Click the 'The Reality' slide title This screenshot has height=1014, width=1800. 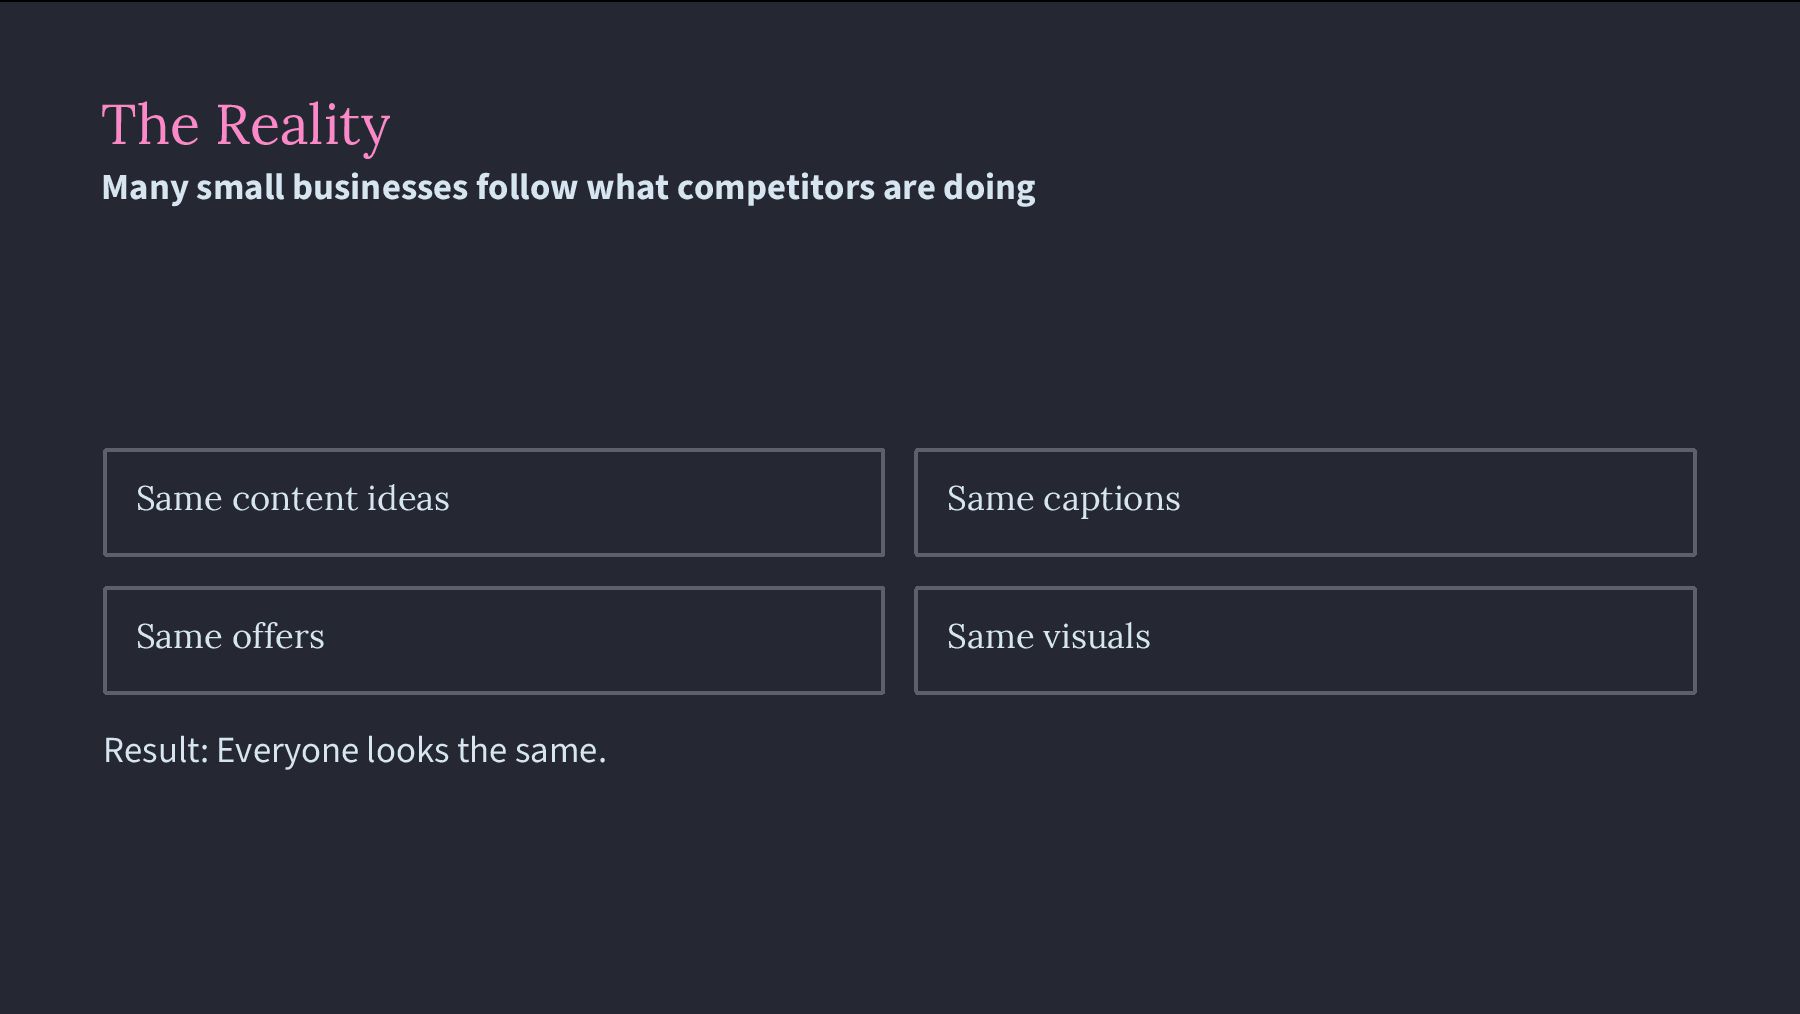[x=245, y=125]
